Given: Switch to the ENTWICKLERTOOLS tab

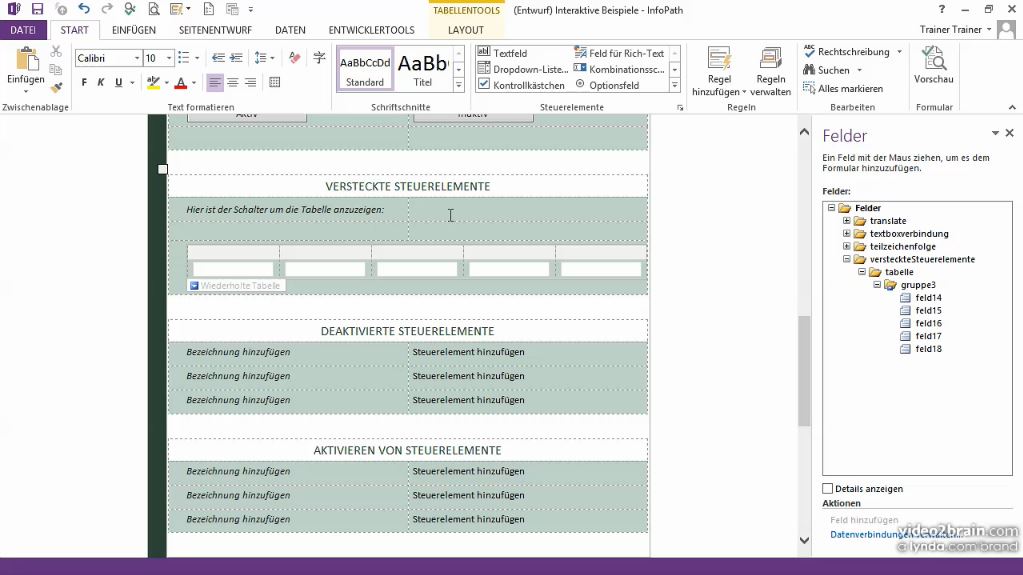Looking at the screenshot, I should 371,30.
